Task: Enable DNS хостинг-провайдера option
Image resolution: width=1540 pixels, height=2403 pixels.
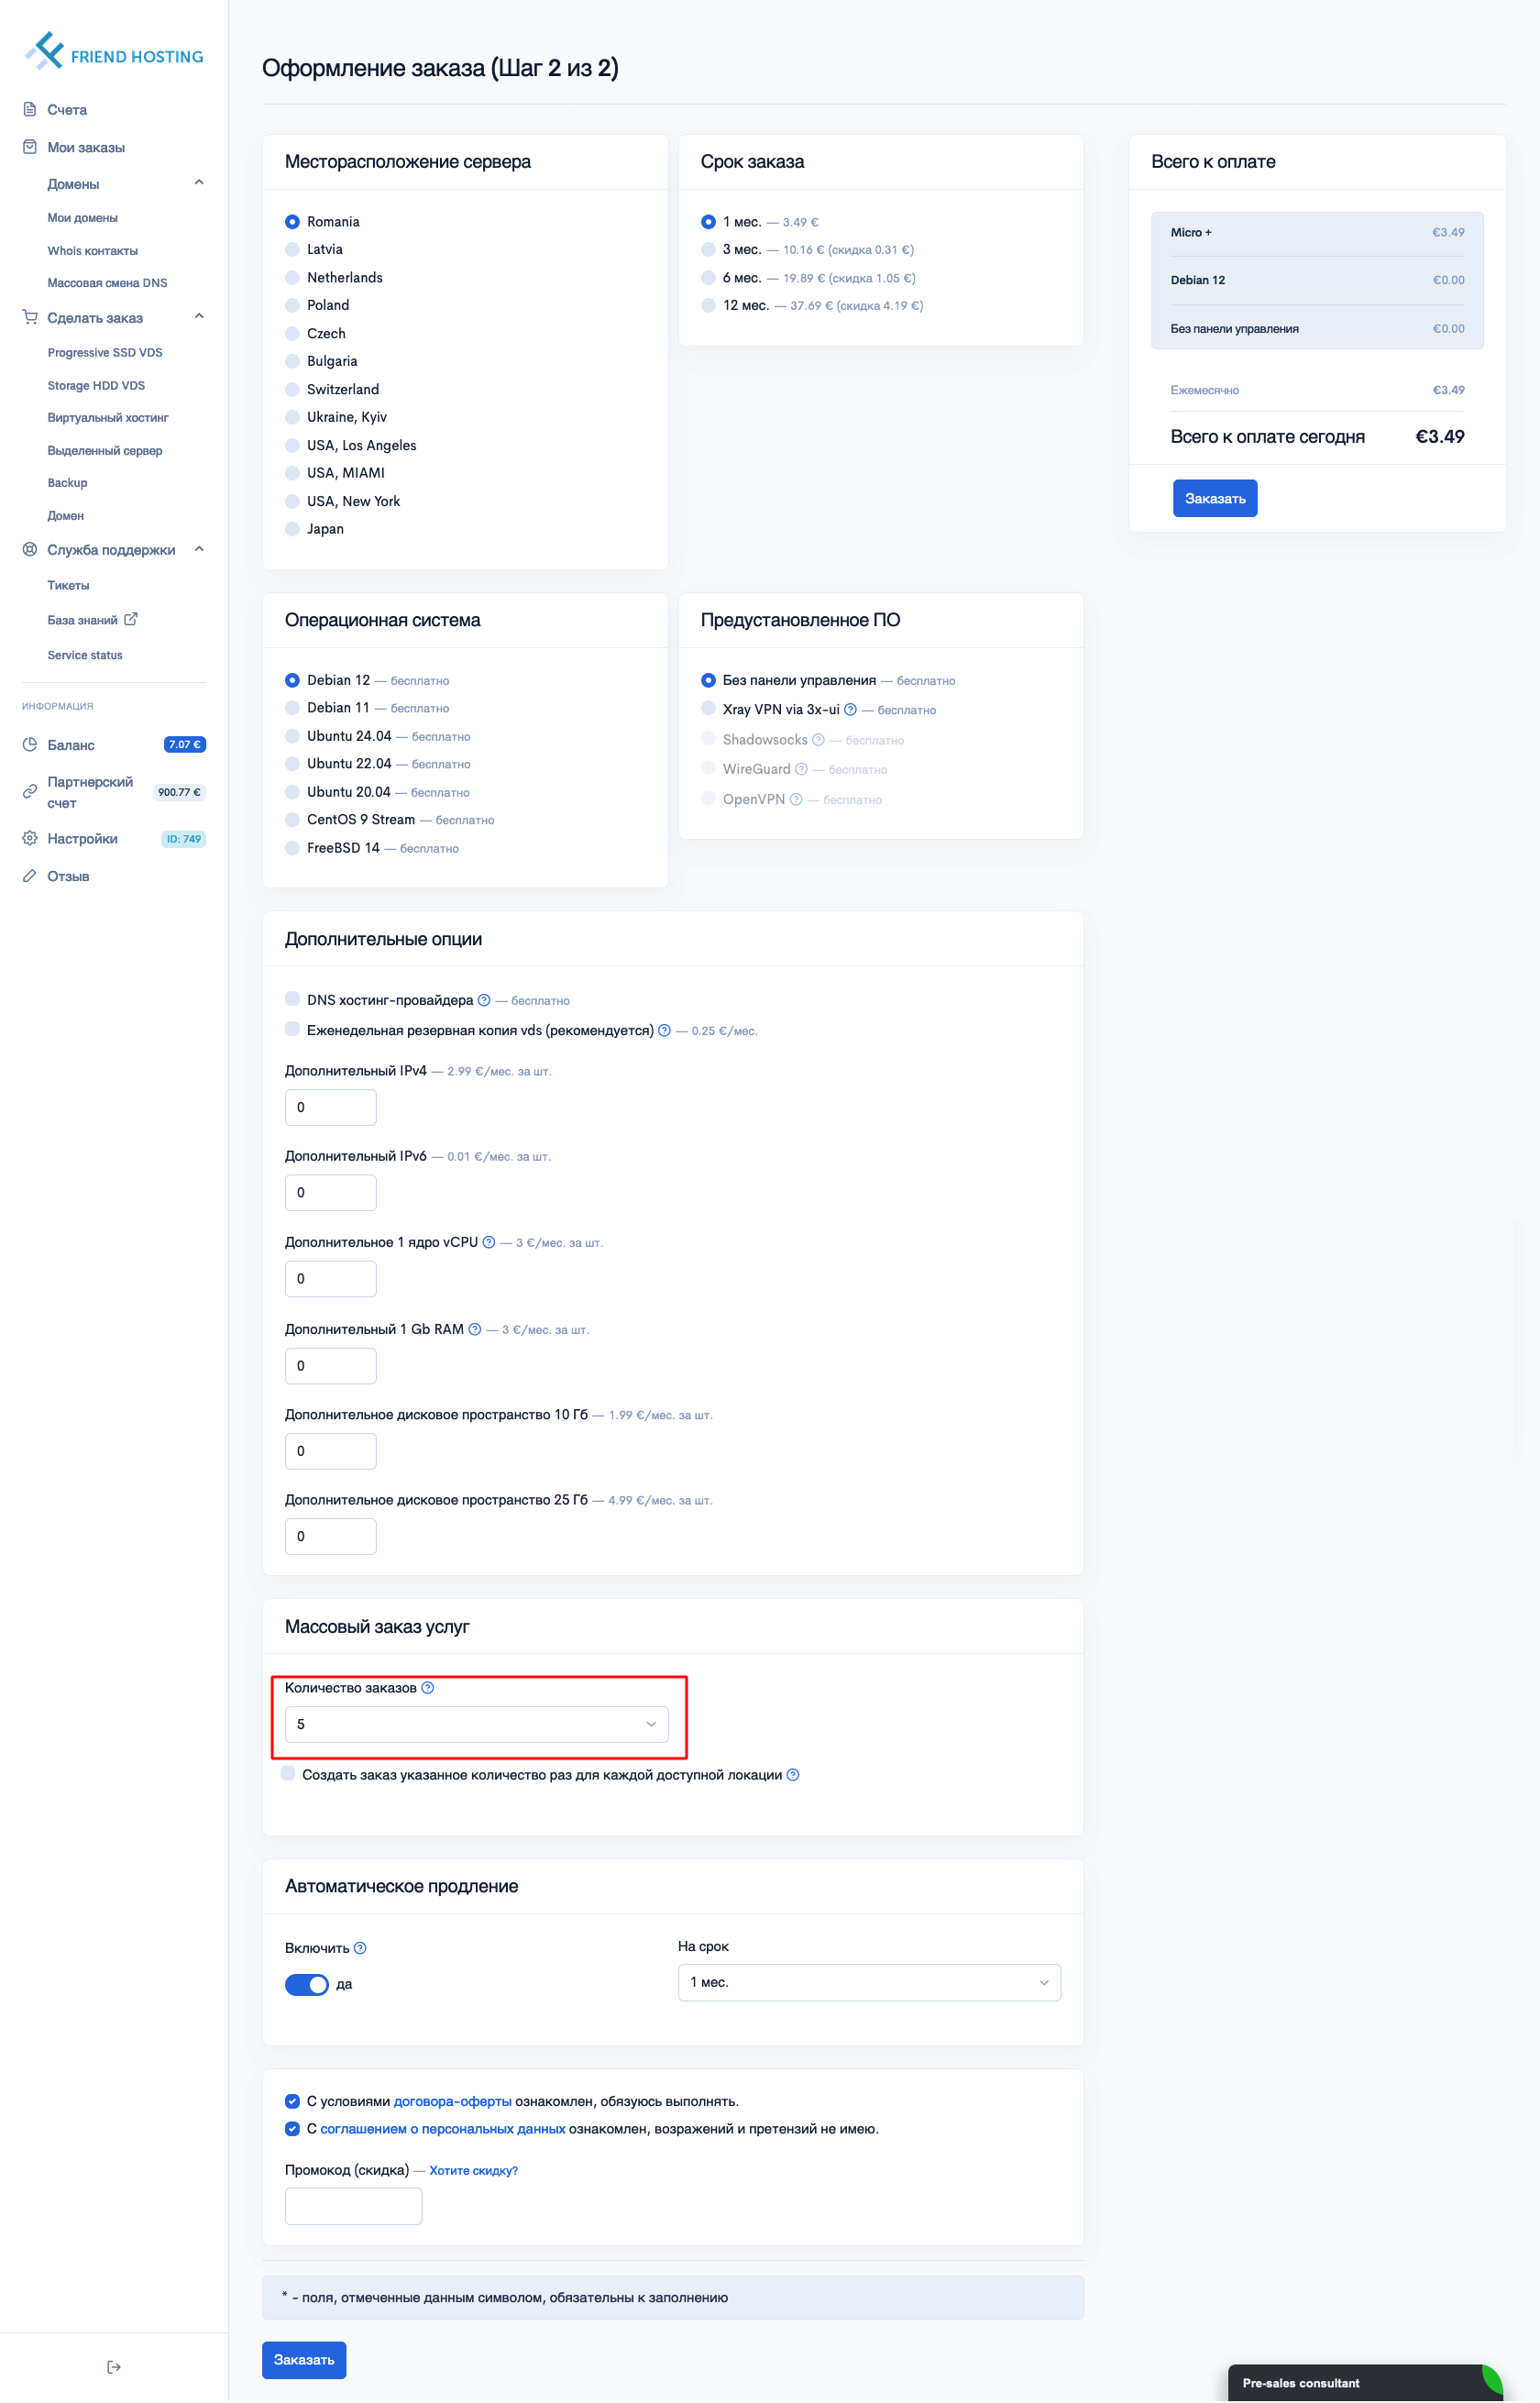Action: [293, 998]
